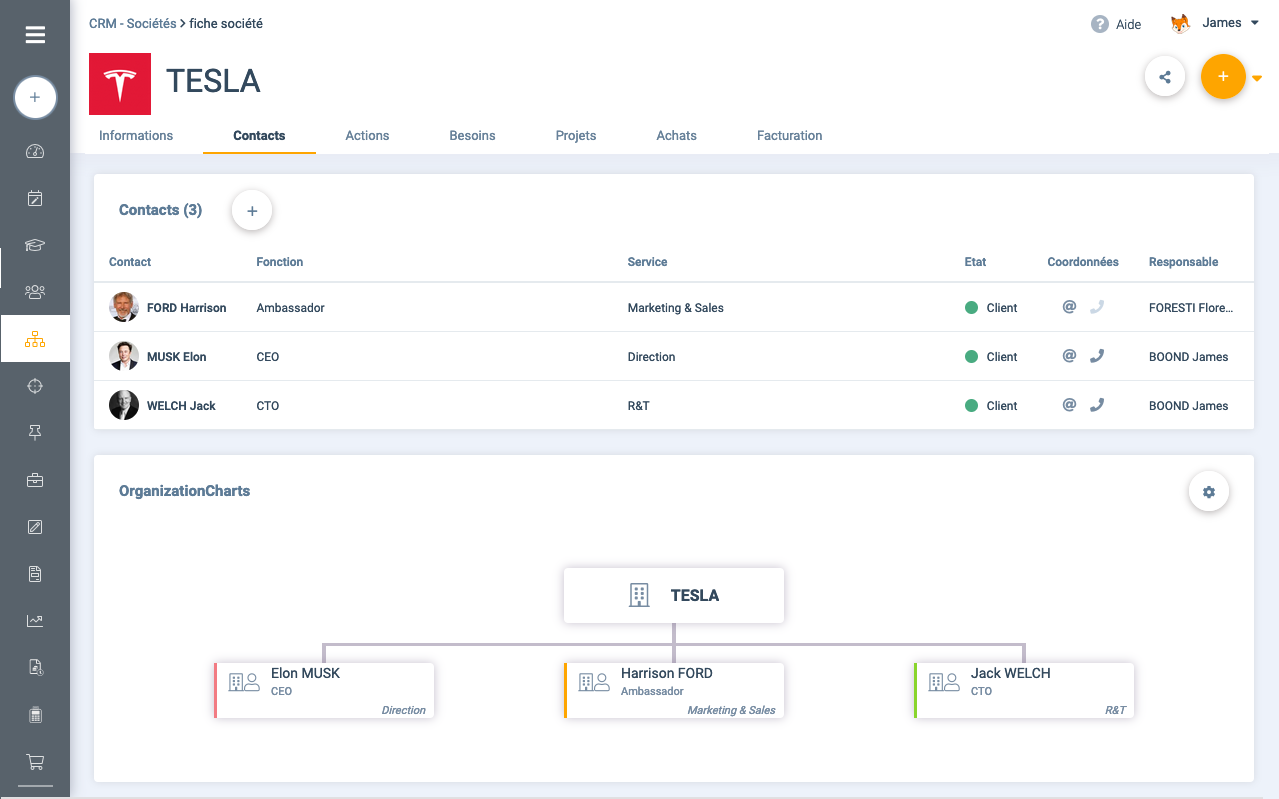
Task: Select the highlighted org-chart icon in sidebar
Action: coord(35,339)
